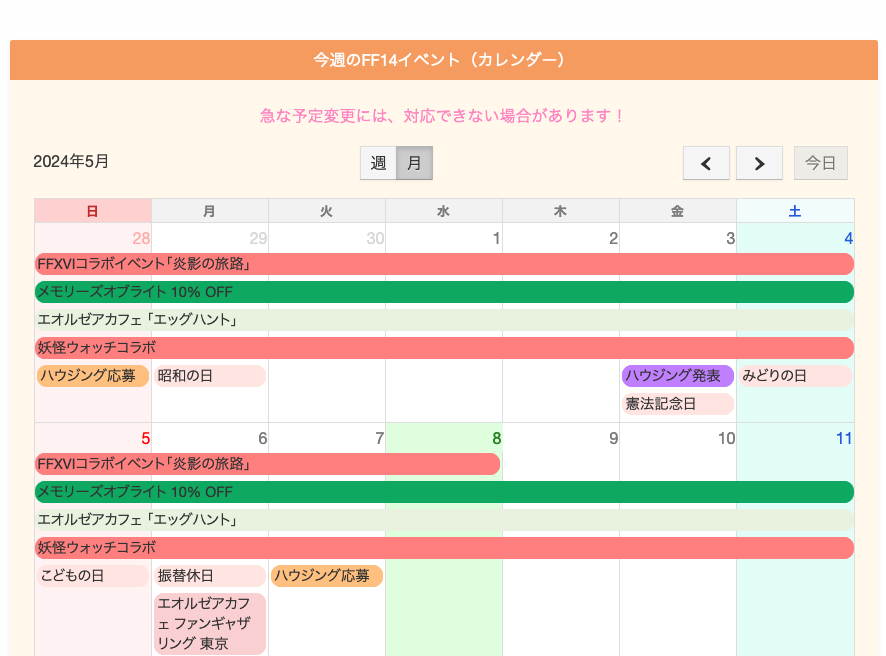This screenshot has height=656, width=886.
Task: Open FFXVIコラボイベント event in week of 28
Action: tap(444, 264)
